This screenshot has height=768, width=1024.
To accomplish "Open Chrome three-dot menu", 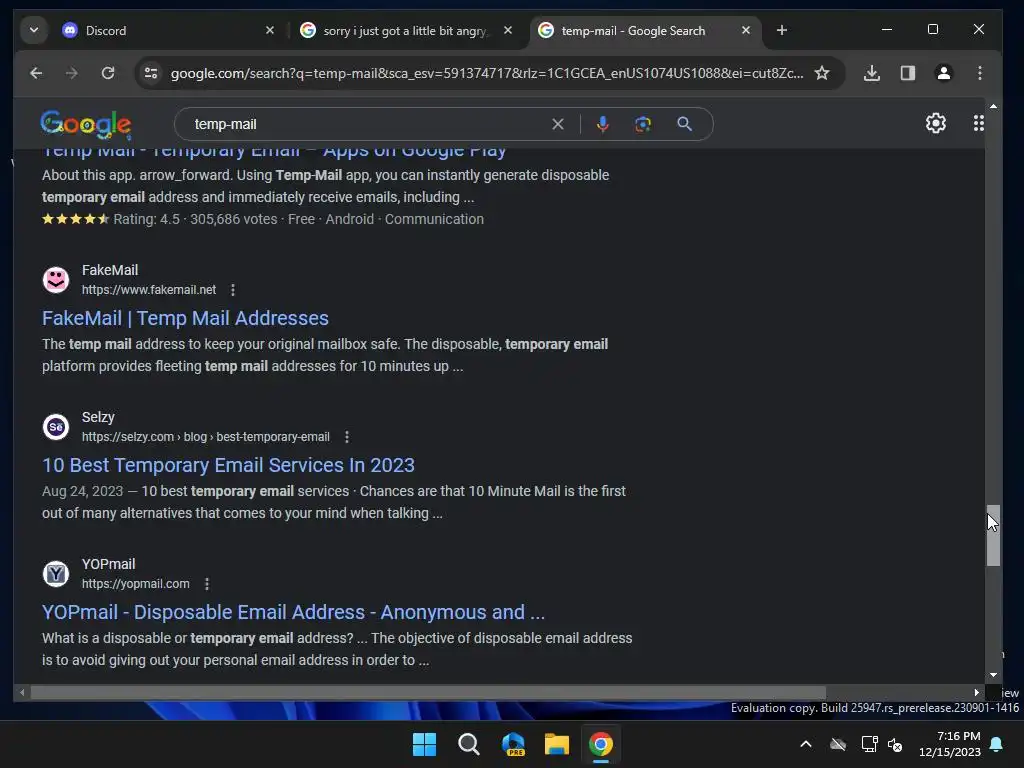I will [980, 73].
